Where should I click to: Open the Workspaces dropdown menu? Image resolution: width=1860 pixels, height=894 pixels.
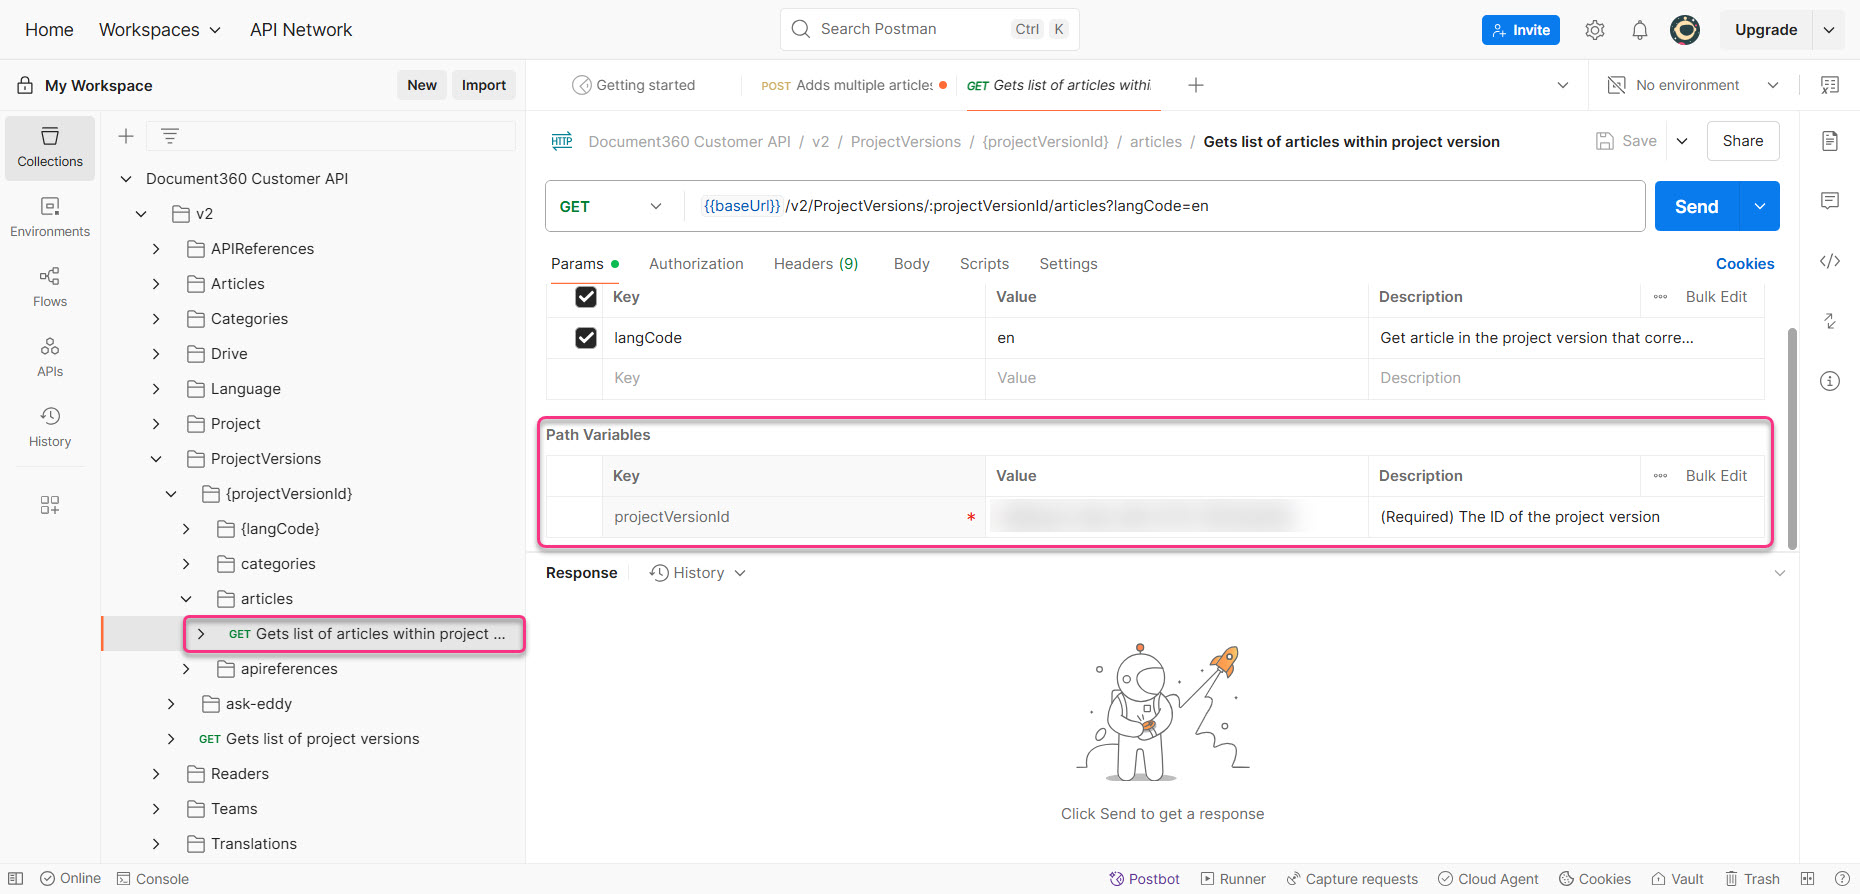(x=160, y=30)
